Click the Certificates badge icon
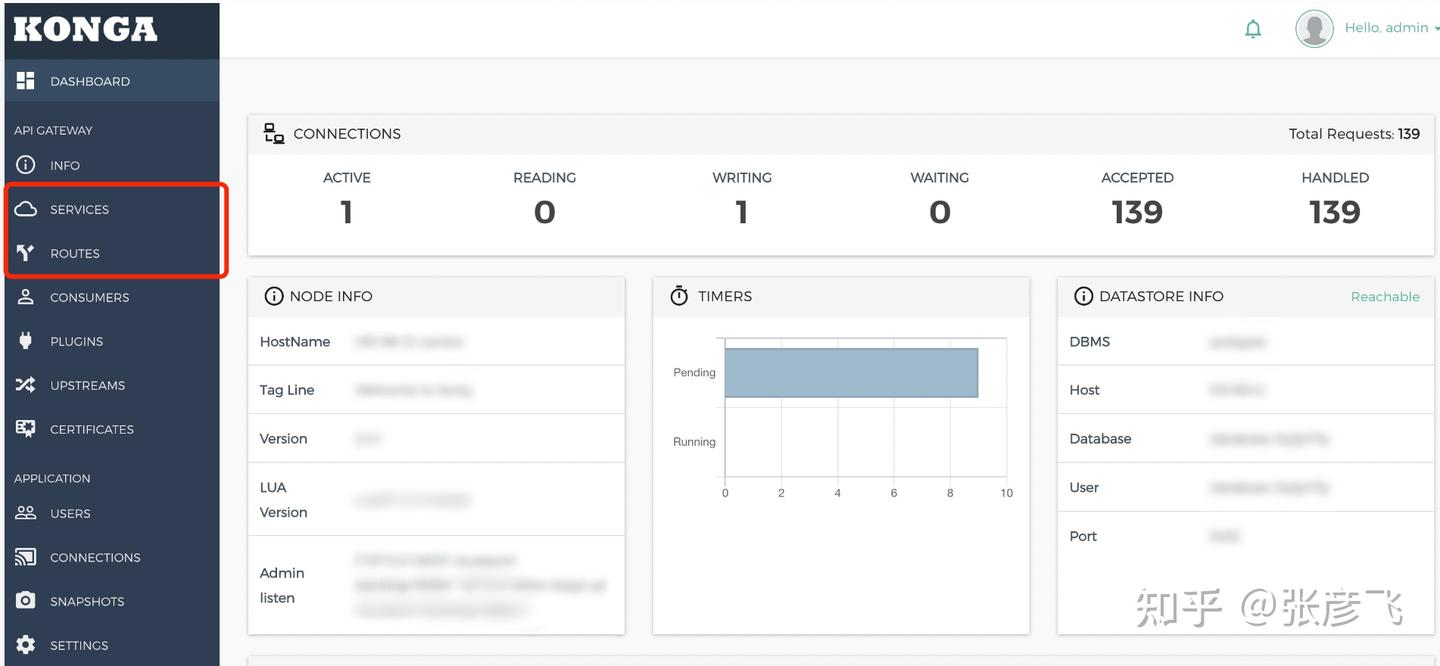Viewport: 1440px width, 666px height. pyautogui.click(x=26, y=429)
